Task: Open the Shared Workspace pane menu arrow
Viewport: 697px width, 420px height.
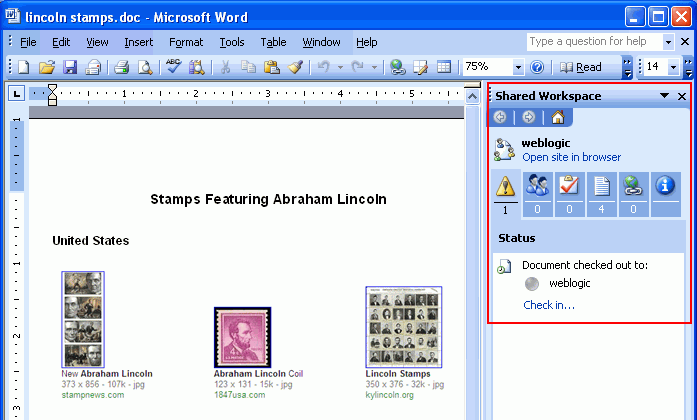Action: 664,96
